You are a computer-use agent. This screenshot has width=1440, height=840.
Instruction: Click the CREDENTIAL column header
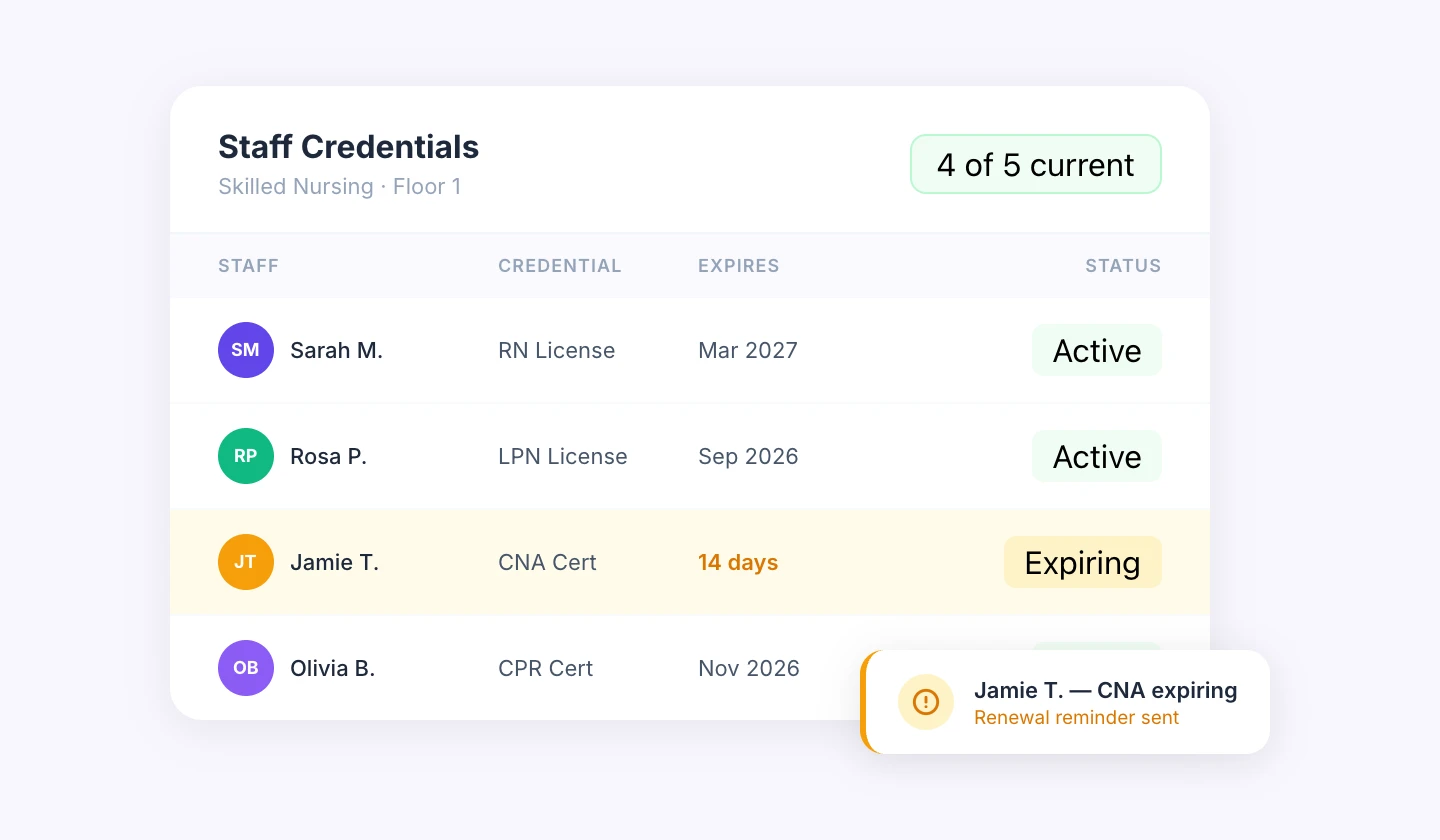point(560,266)
